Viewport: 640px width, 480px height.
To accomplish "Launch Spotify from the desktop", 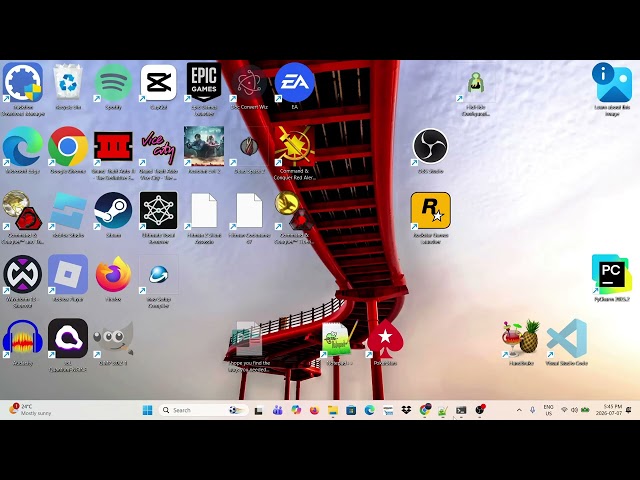I will (x=113, y=83).
